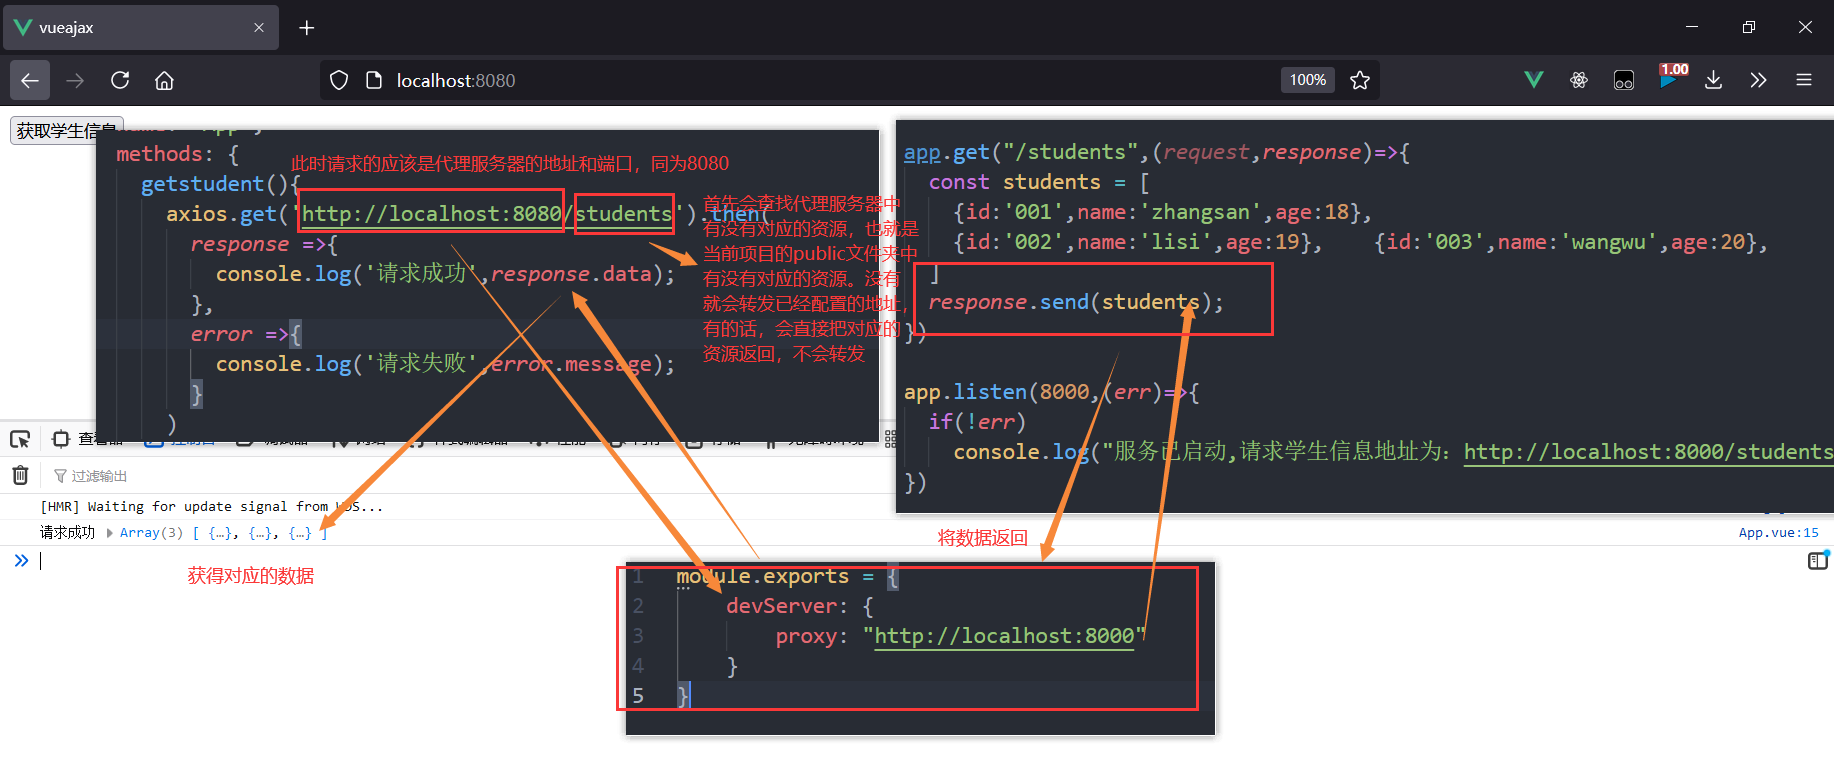Click the 过滤输出 filter field
The height and width of the screenshot is (779, 1834).
[x=99, y=476]
